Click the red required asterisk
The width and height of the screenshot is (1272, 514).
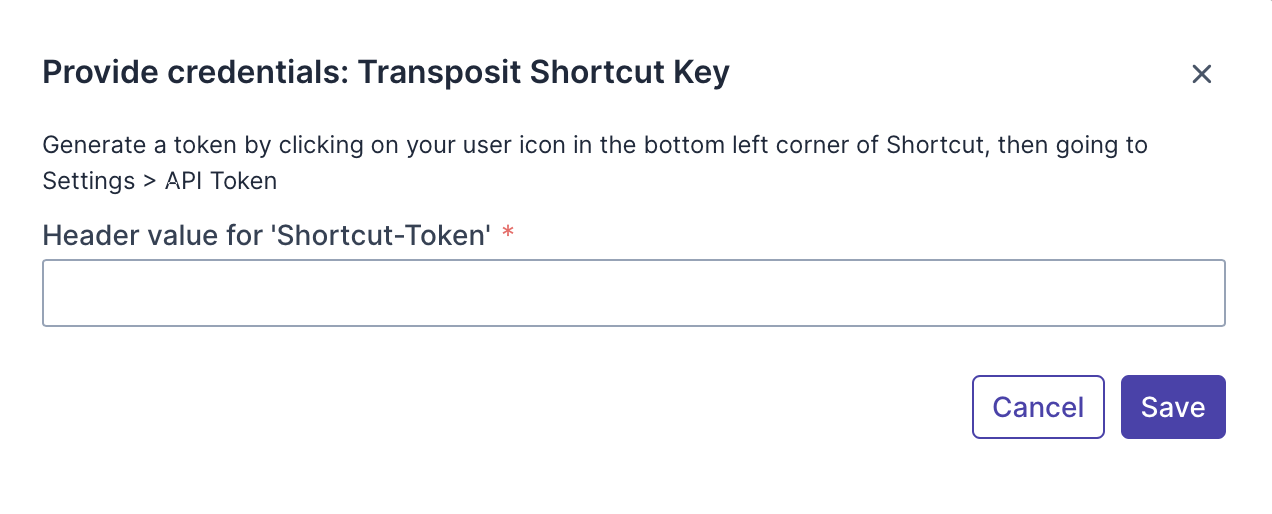tap(508, 235)
